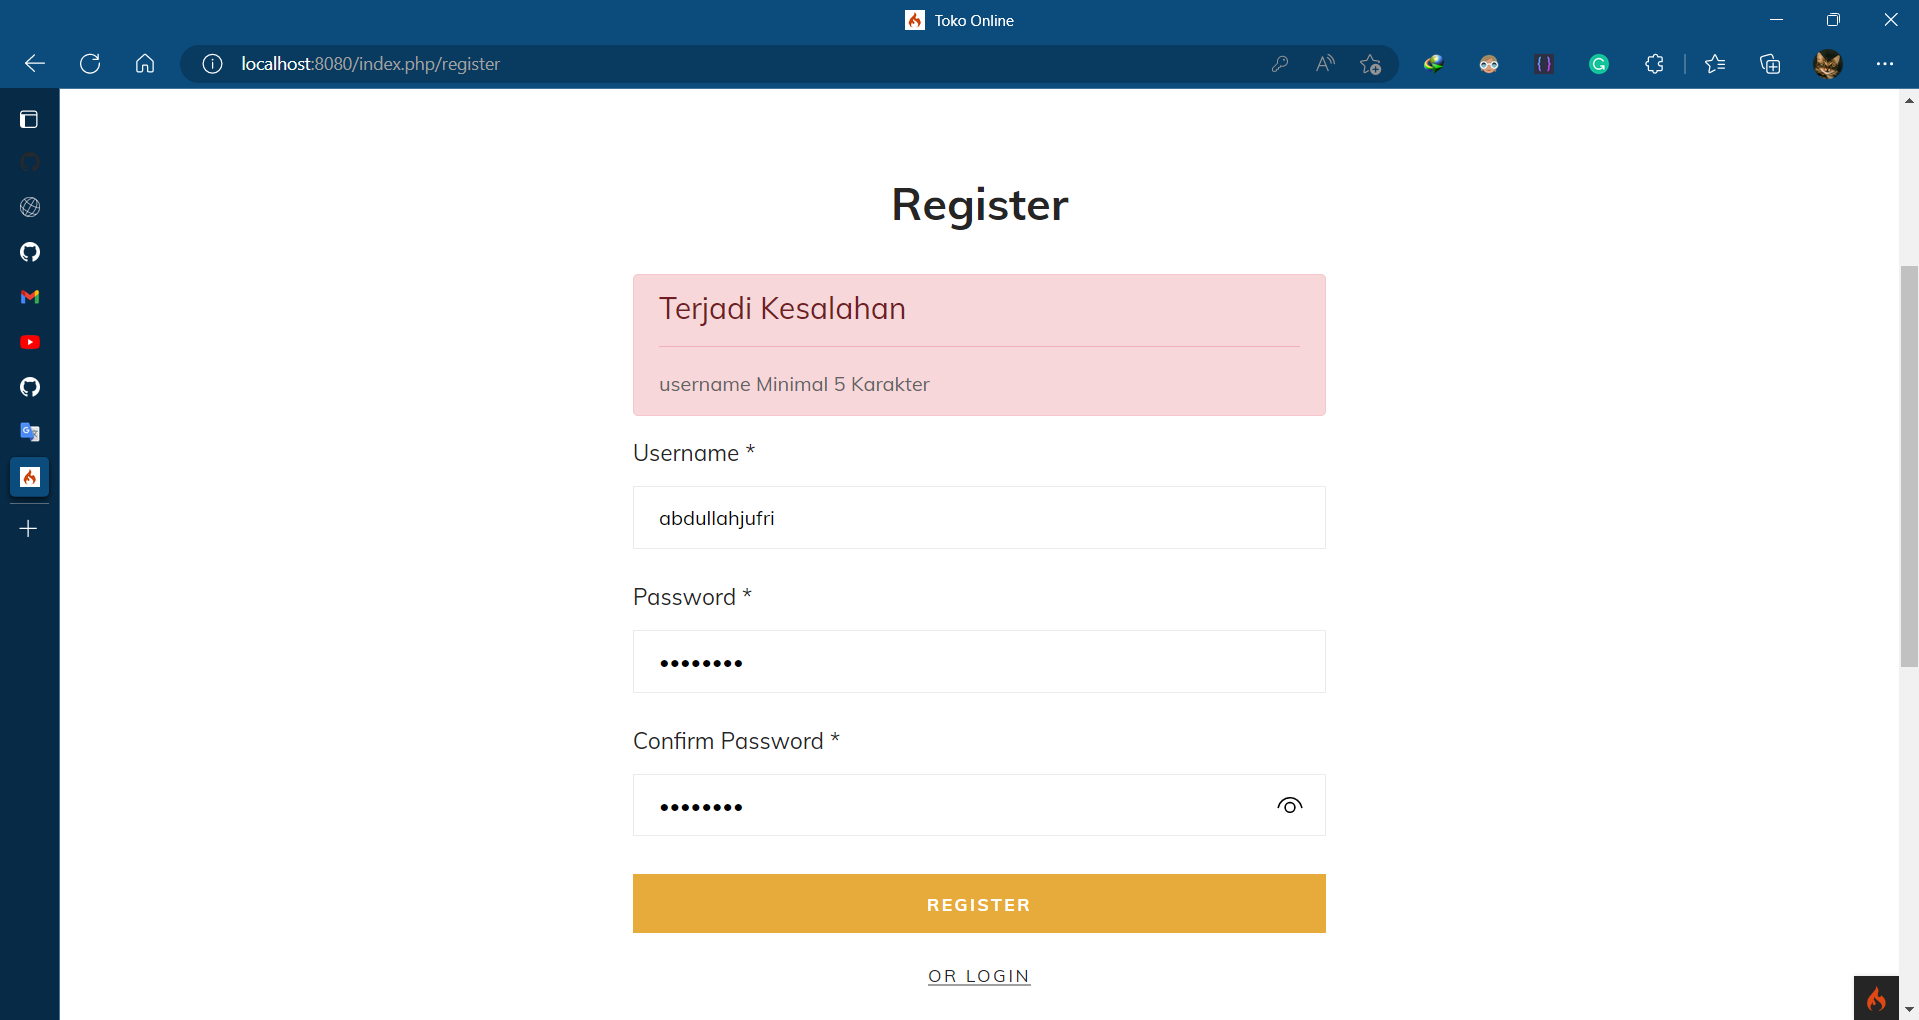Open Google Translate from the sidebar
This screenshot has height=1020, width=1919.
tap(29, 432)
